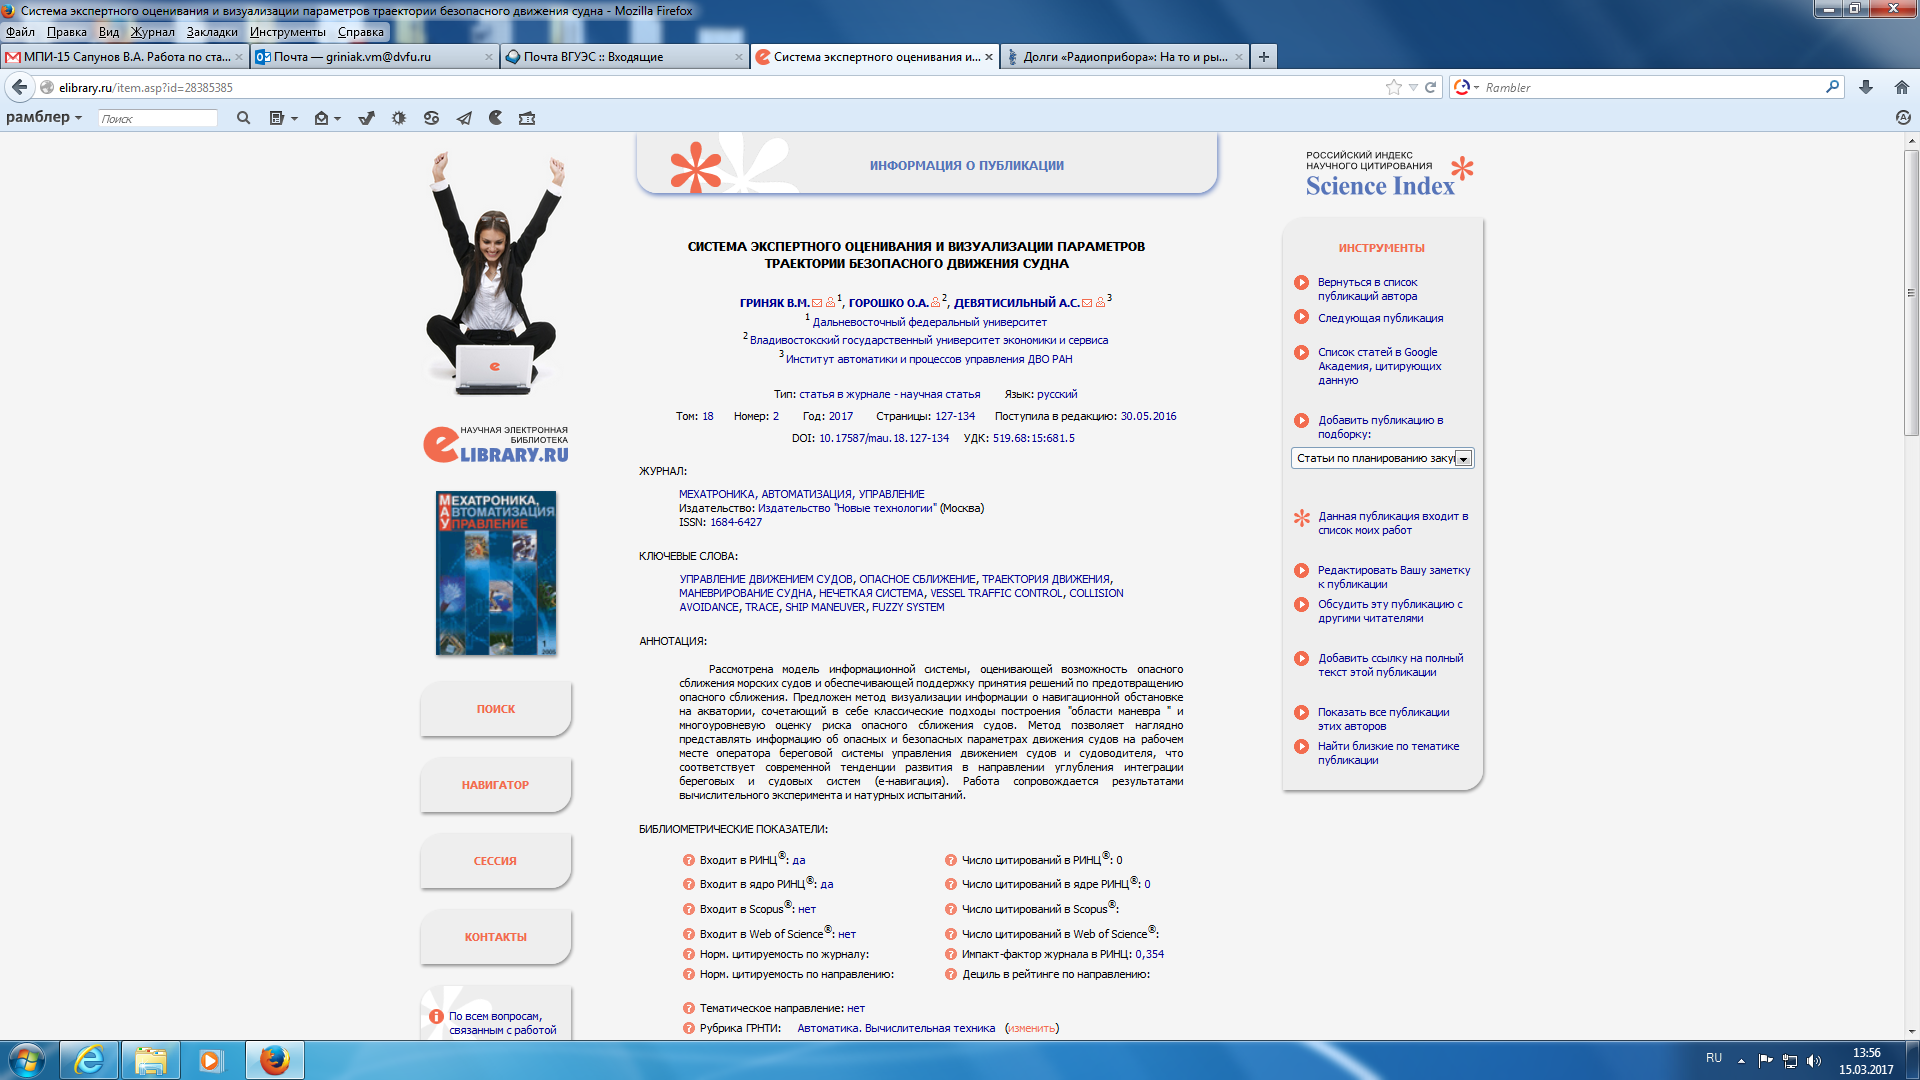
Task: Click the bookmark star icon
Action: click(1393, 87)
